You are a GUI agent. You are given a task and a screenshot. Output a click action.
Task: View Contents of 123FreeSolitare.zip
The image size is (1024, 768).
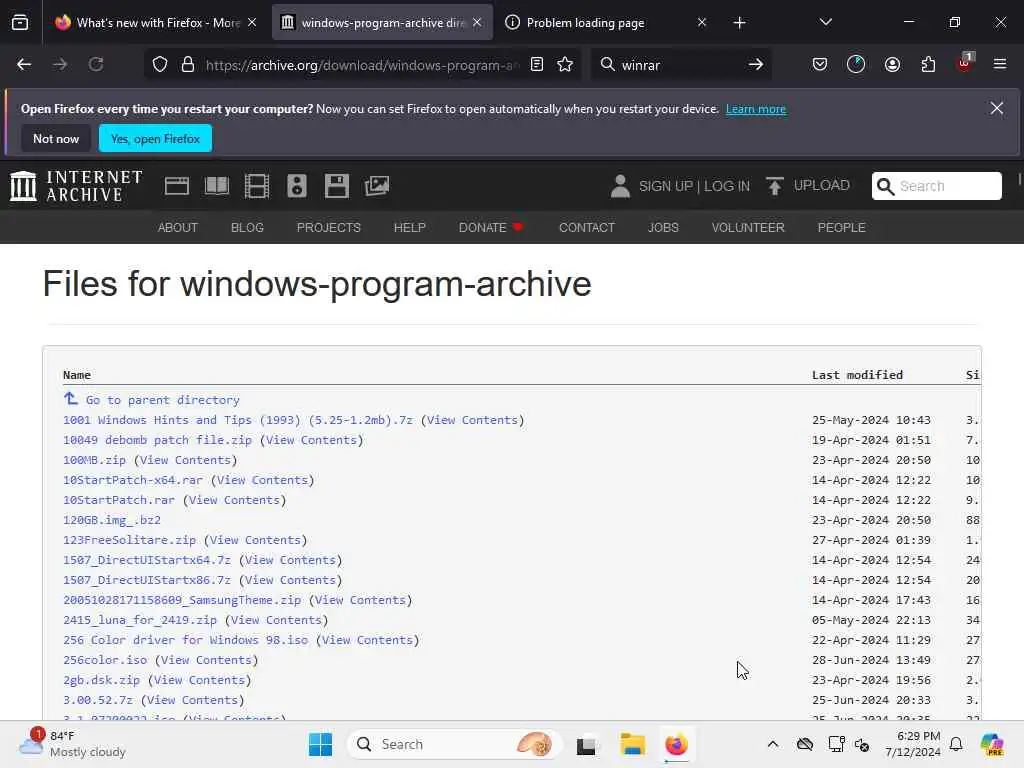(255, 540)
